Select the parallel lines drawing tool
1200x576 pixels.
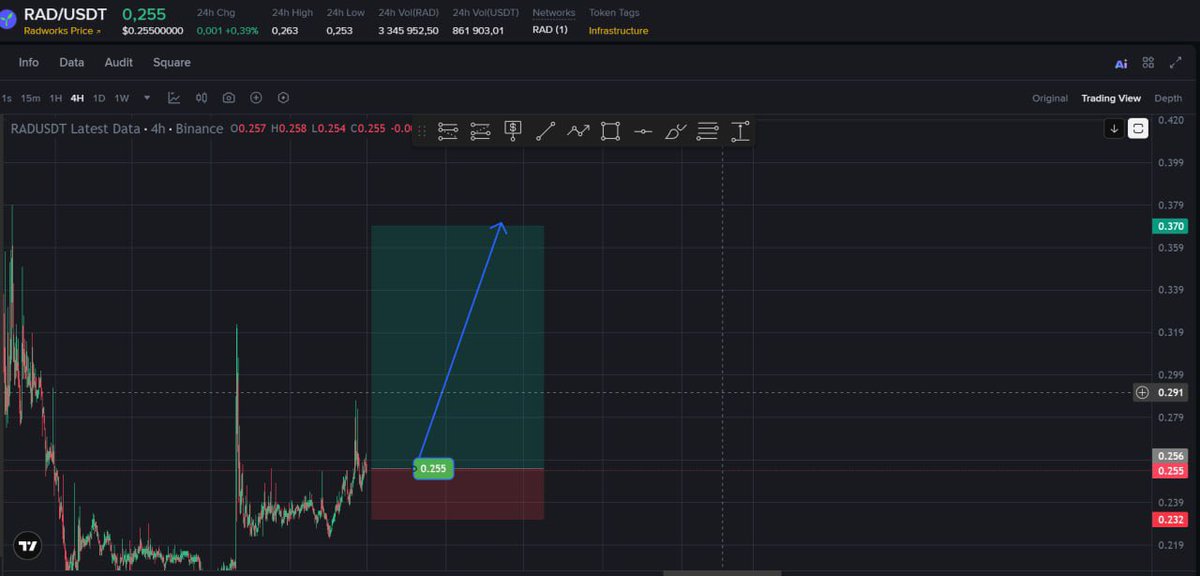point(708,131)
